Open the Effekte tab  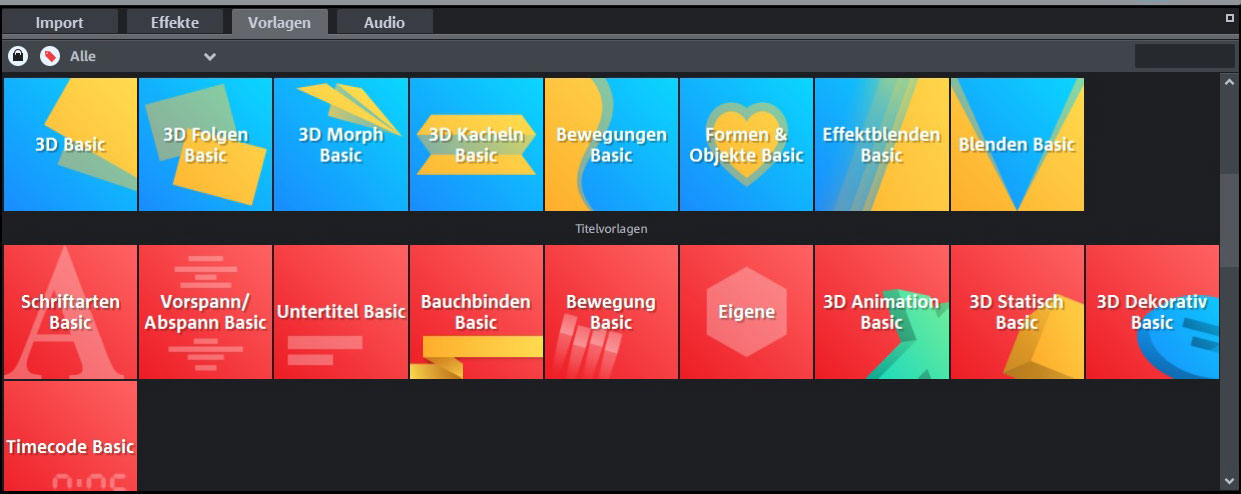coord(175,22)
